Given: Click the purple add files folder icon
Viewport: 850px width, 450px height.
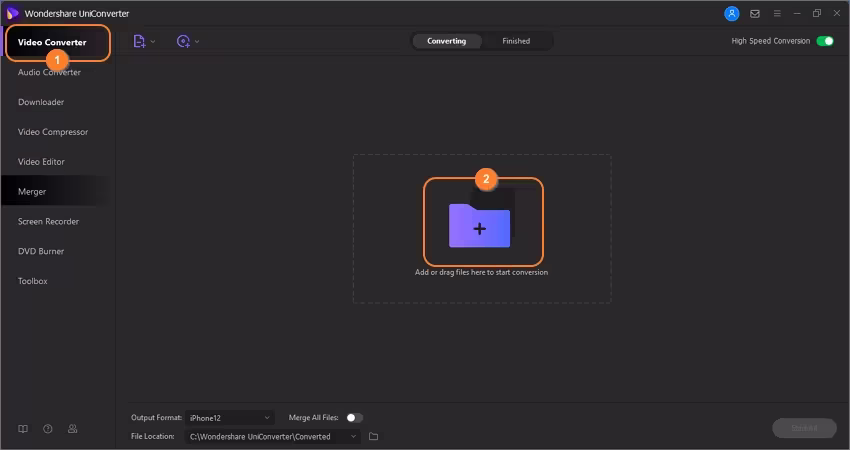Looking at the screenshot, I should point(480,225).
